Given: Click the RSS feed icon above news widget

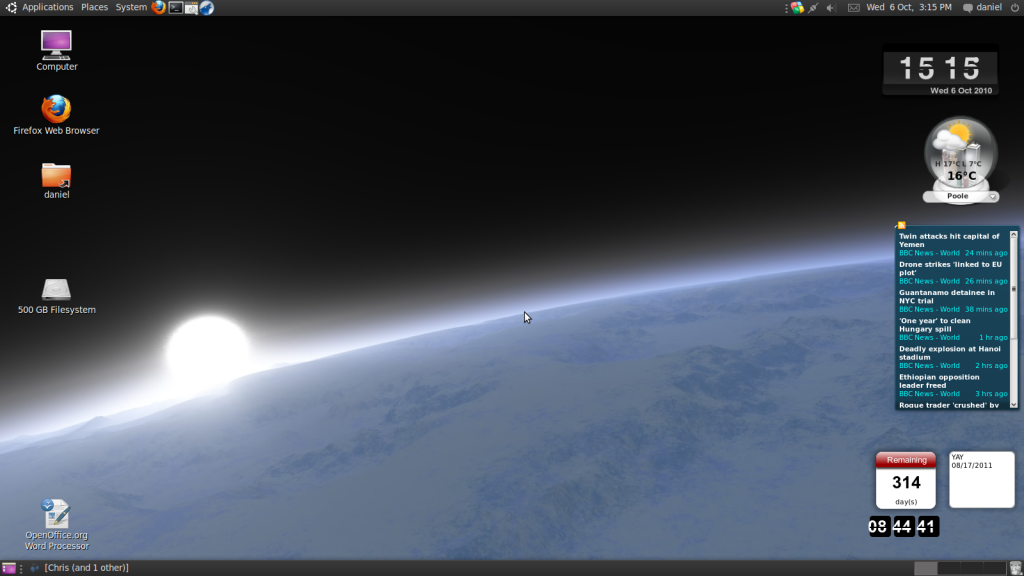Looking at the screenshot, I should 901,225.
